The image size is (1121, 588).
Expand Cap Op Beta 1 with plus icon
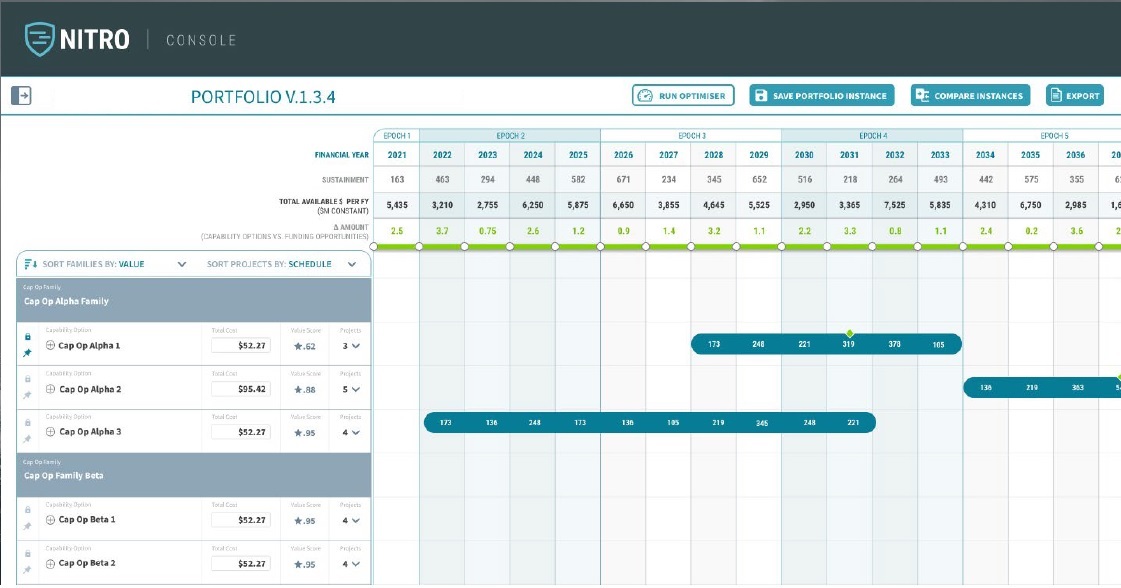pyautogui.click(x=50, y=520)
